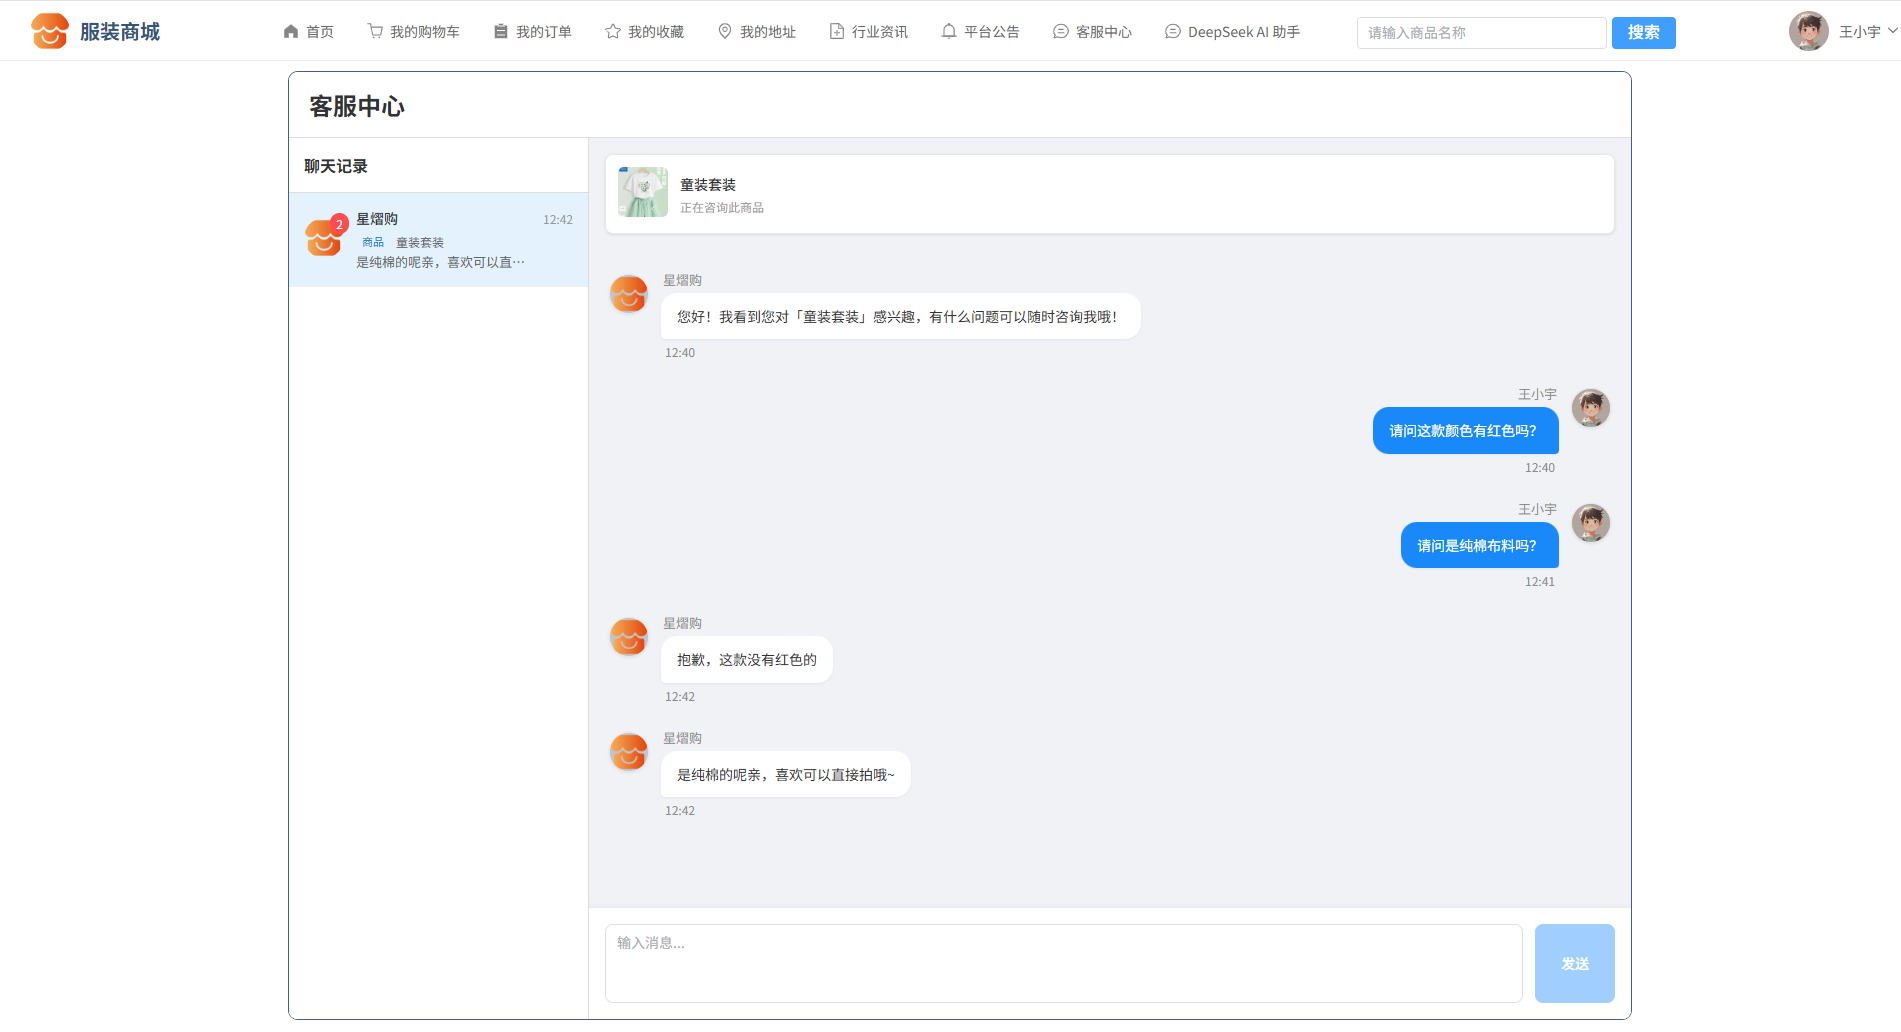Go to 首页 home icon
1901x1032 pixels.
point(291,32)
